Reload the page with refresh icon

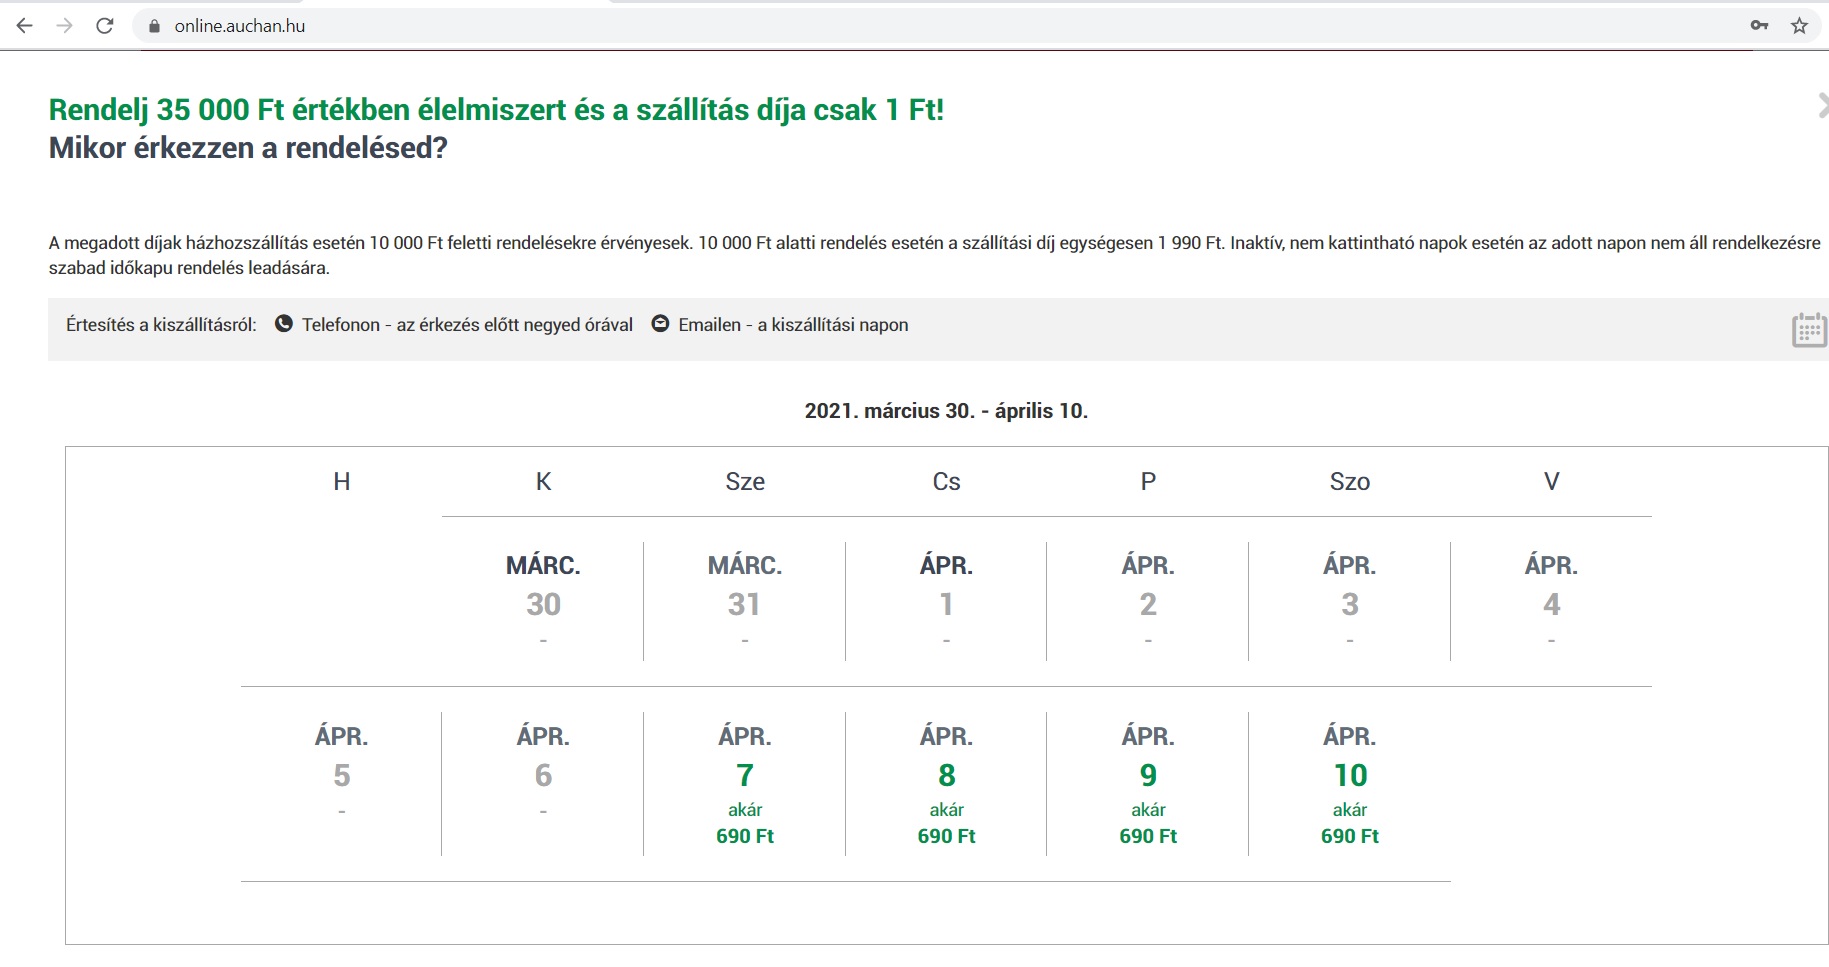point(105,26)
